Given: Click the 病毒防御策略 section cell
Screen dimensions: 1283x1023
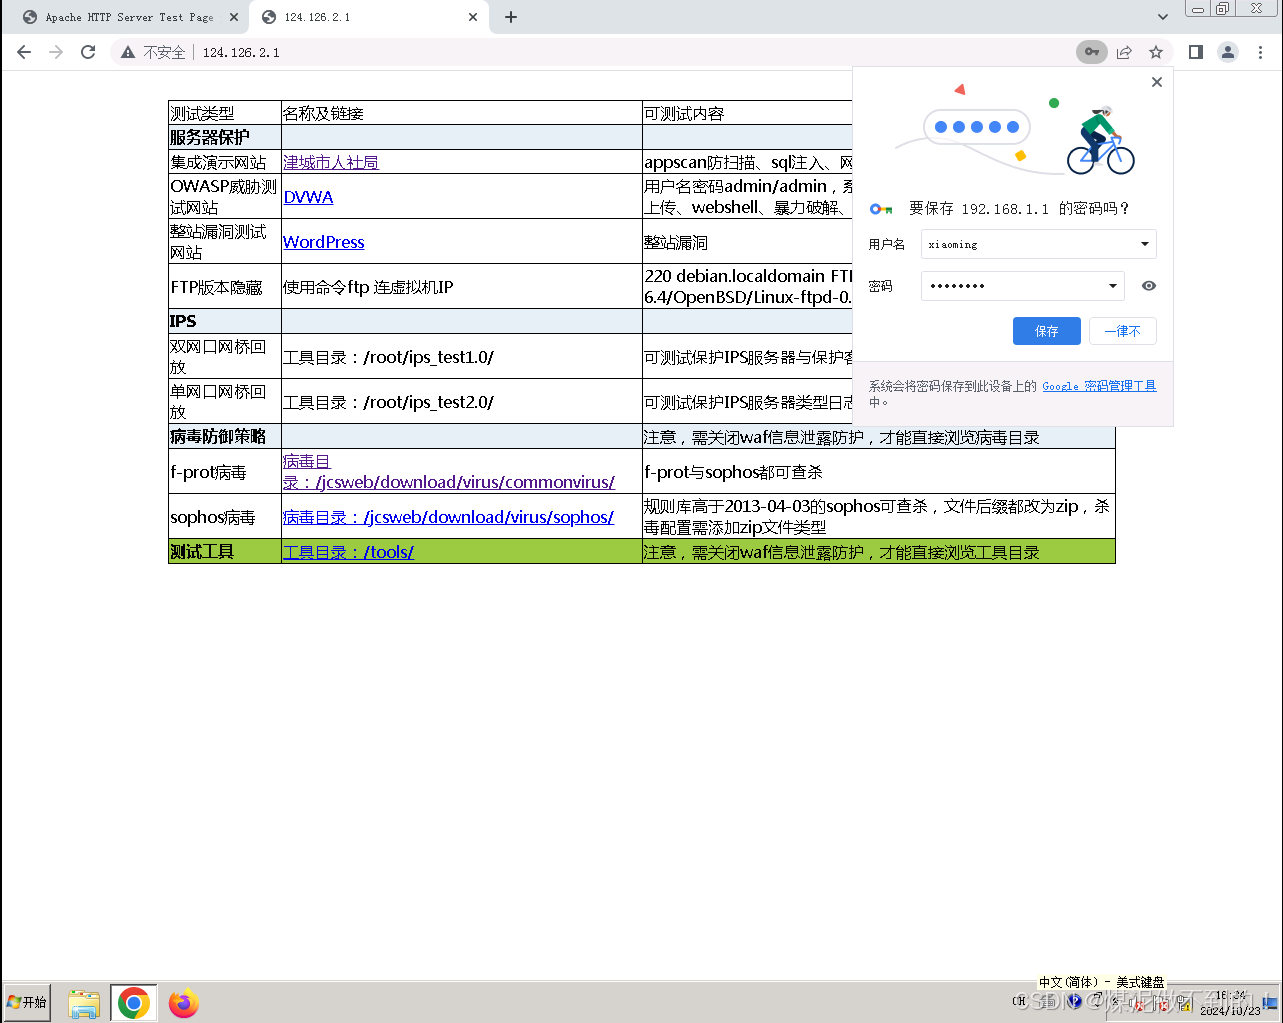Looking at the screenshot, I should point(225,436).
